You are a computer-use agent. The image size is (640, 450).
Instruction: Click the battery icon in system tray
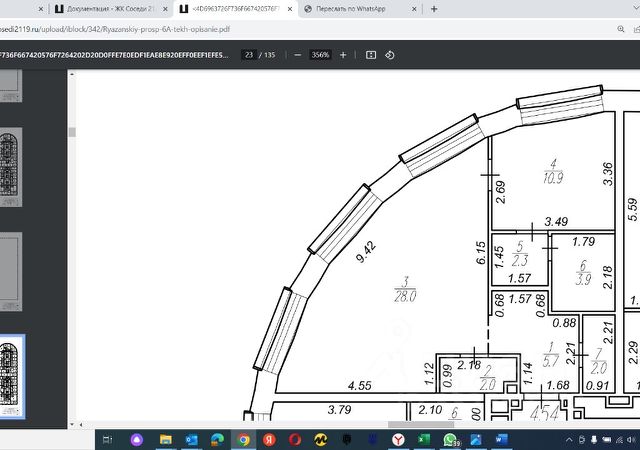pos(607,440)
